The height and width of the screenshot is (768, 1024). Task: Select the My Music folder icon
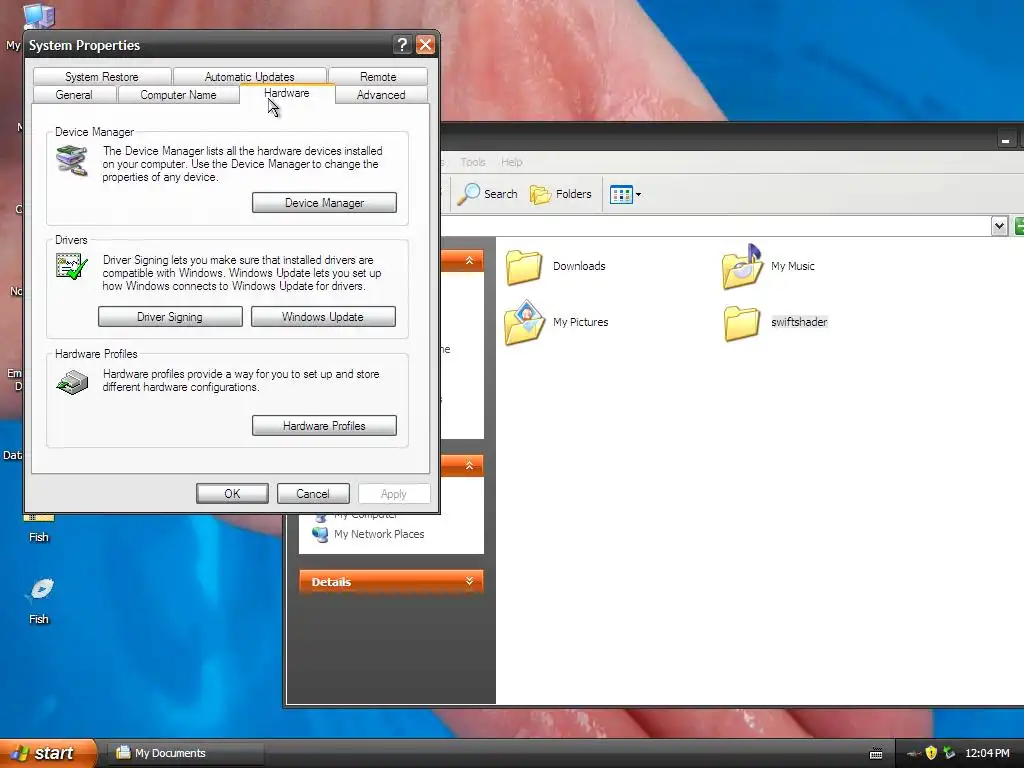(742, 266)
